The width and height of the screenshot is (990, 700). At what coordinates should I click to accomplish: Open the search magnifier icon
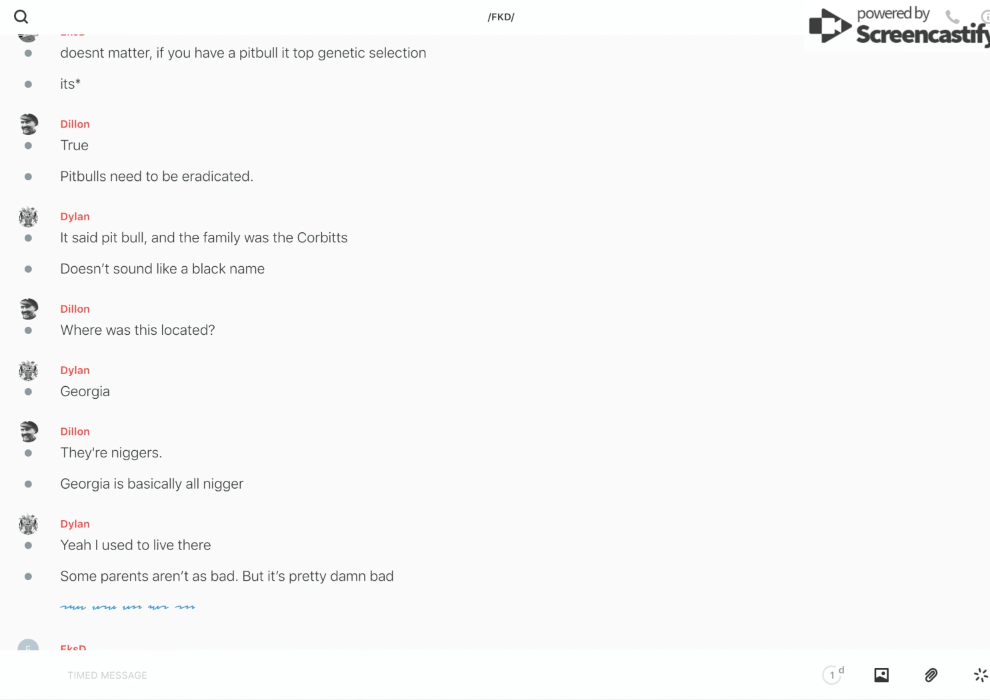[21, 17]
